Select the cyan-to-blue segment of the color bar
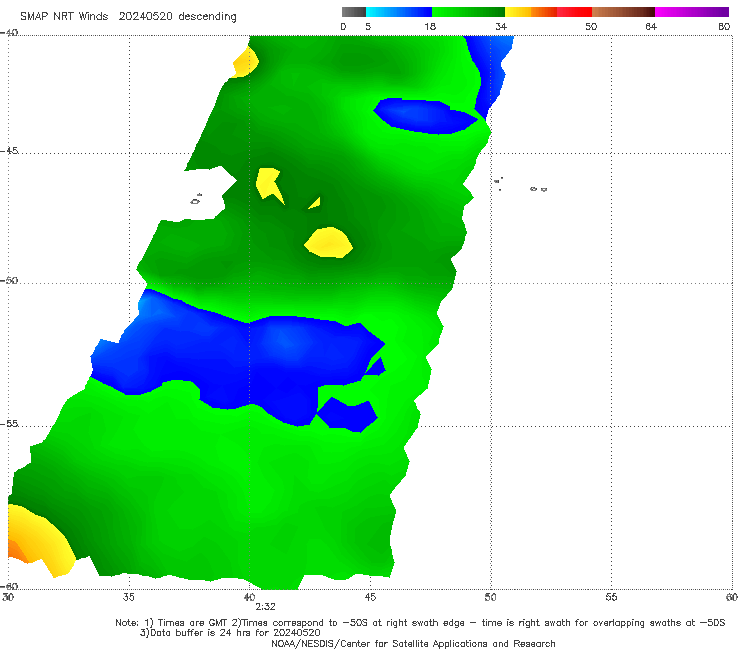The image size is (740, 650). (x=399, y=12)
